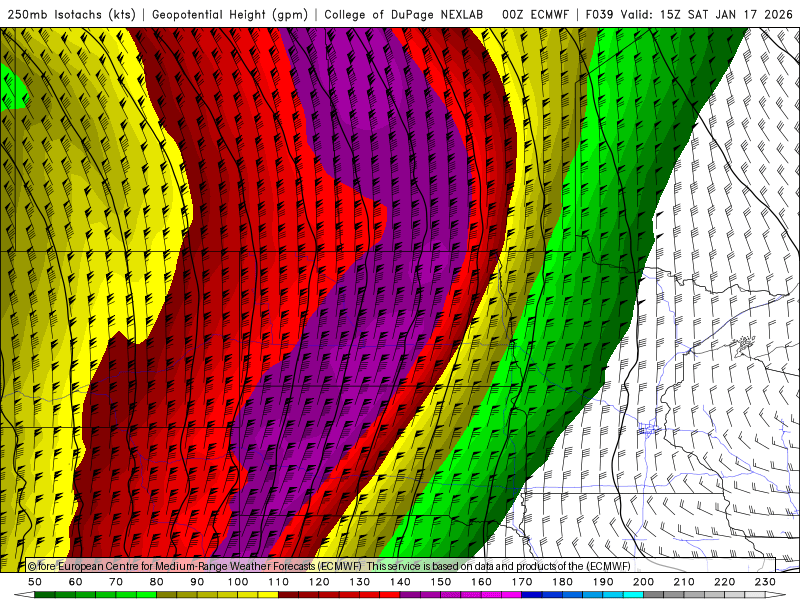Click the legend value "230"

[765, 582]
